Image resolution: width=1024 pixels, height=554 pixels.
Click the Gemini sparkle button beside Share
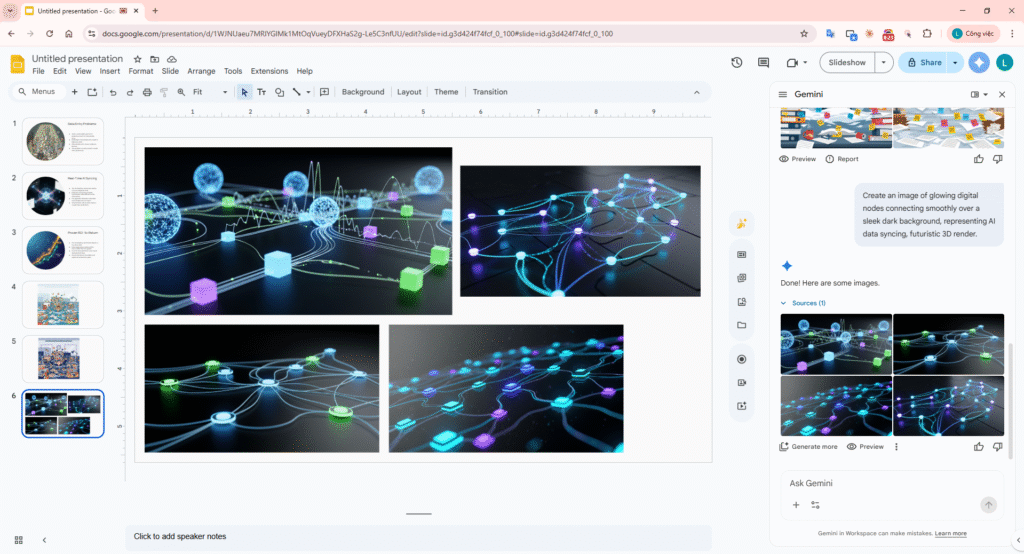[979, 62]
